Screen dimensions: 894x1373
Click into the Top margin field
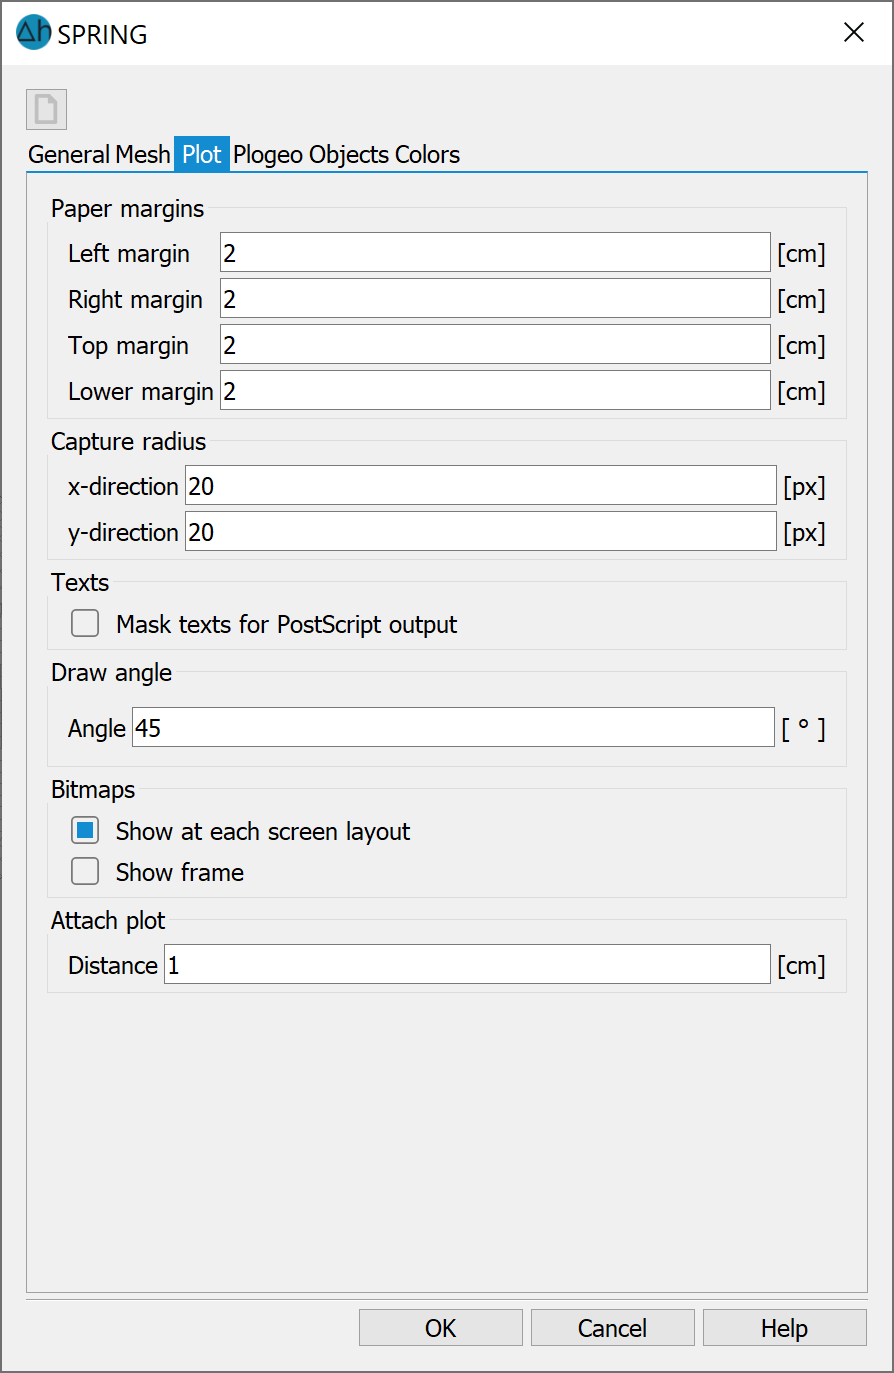(x=495, y=345)
